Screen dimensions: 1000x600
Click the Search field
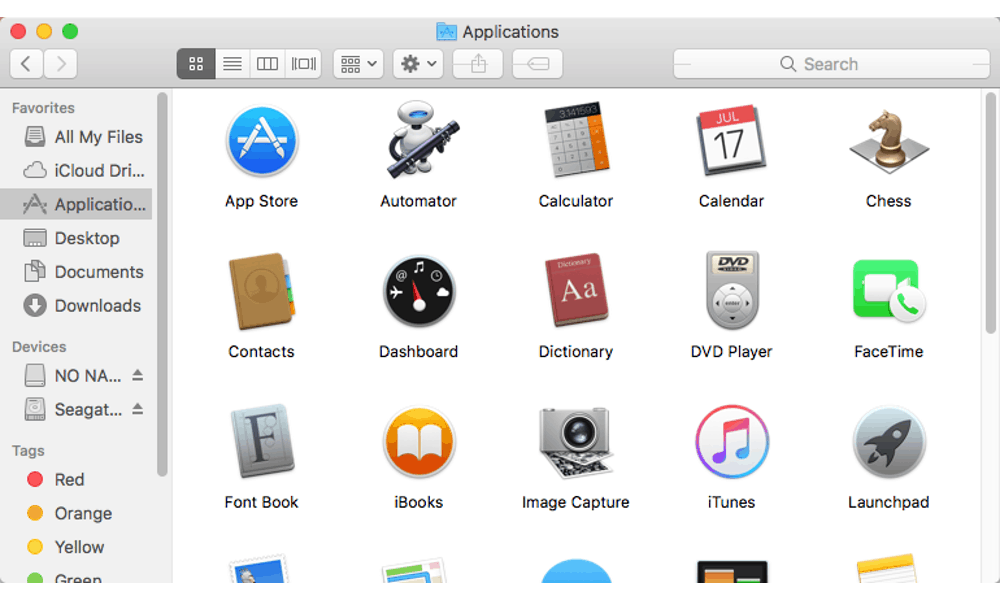pos(832,64)
